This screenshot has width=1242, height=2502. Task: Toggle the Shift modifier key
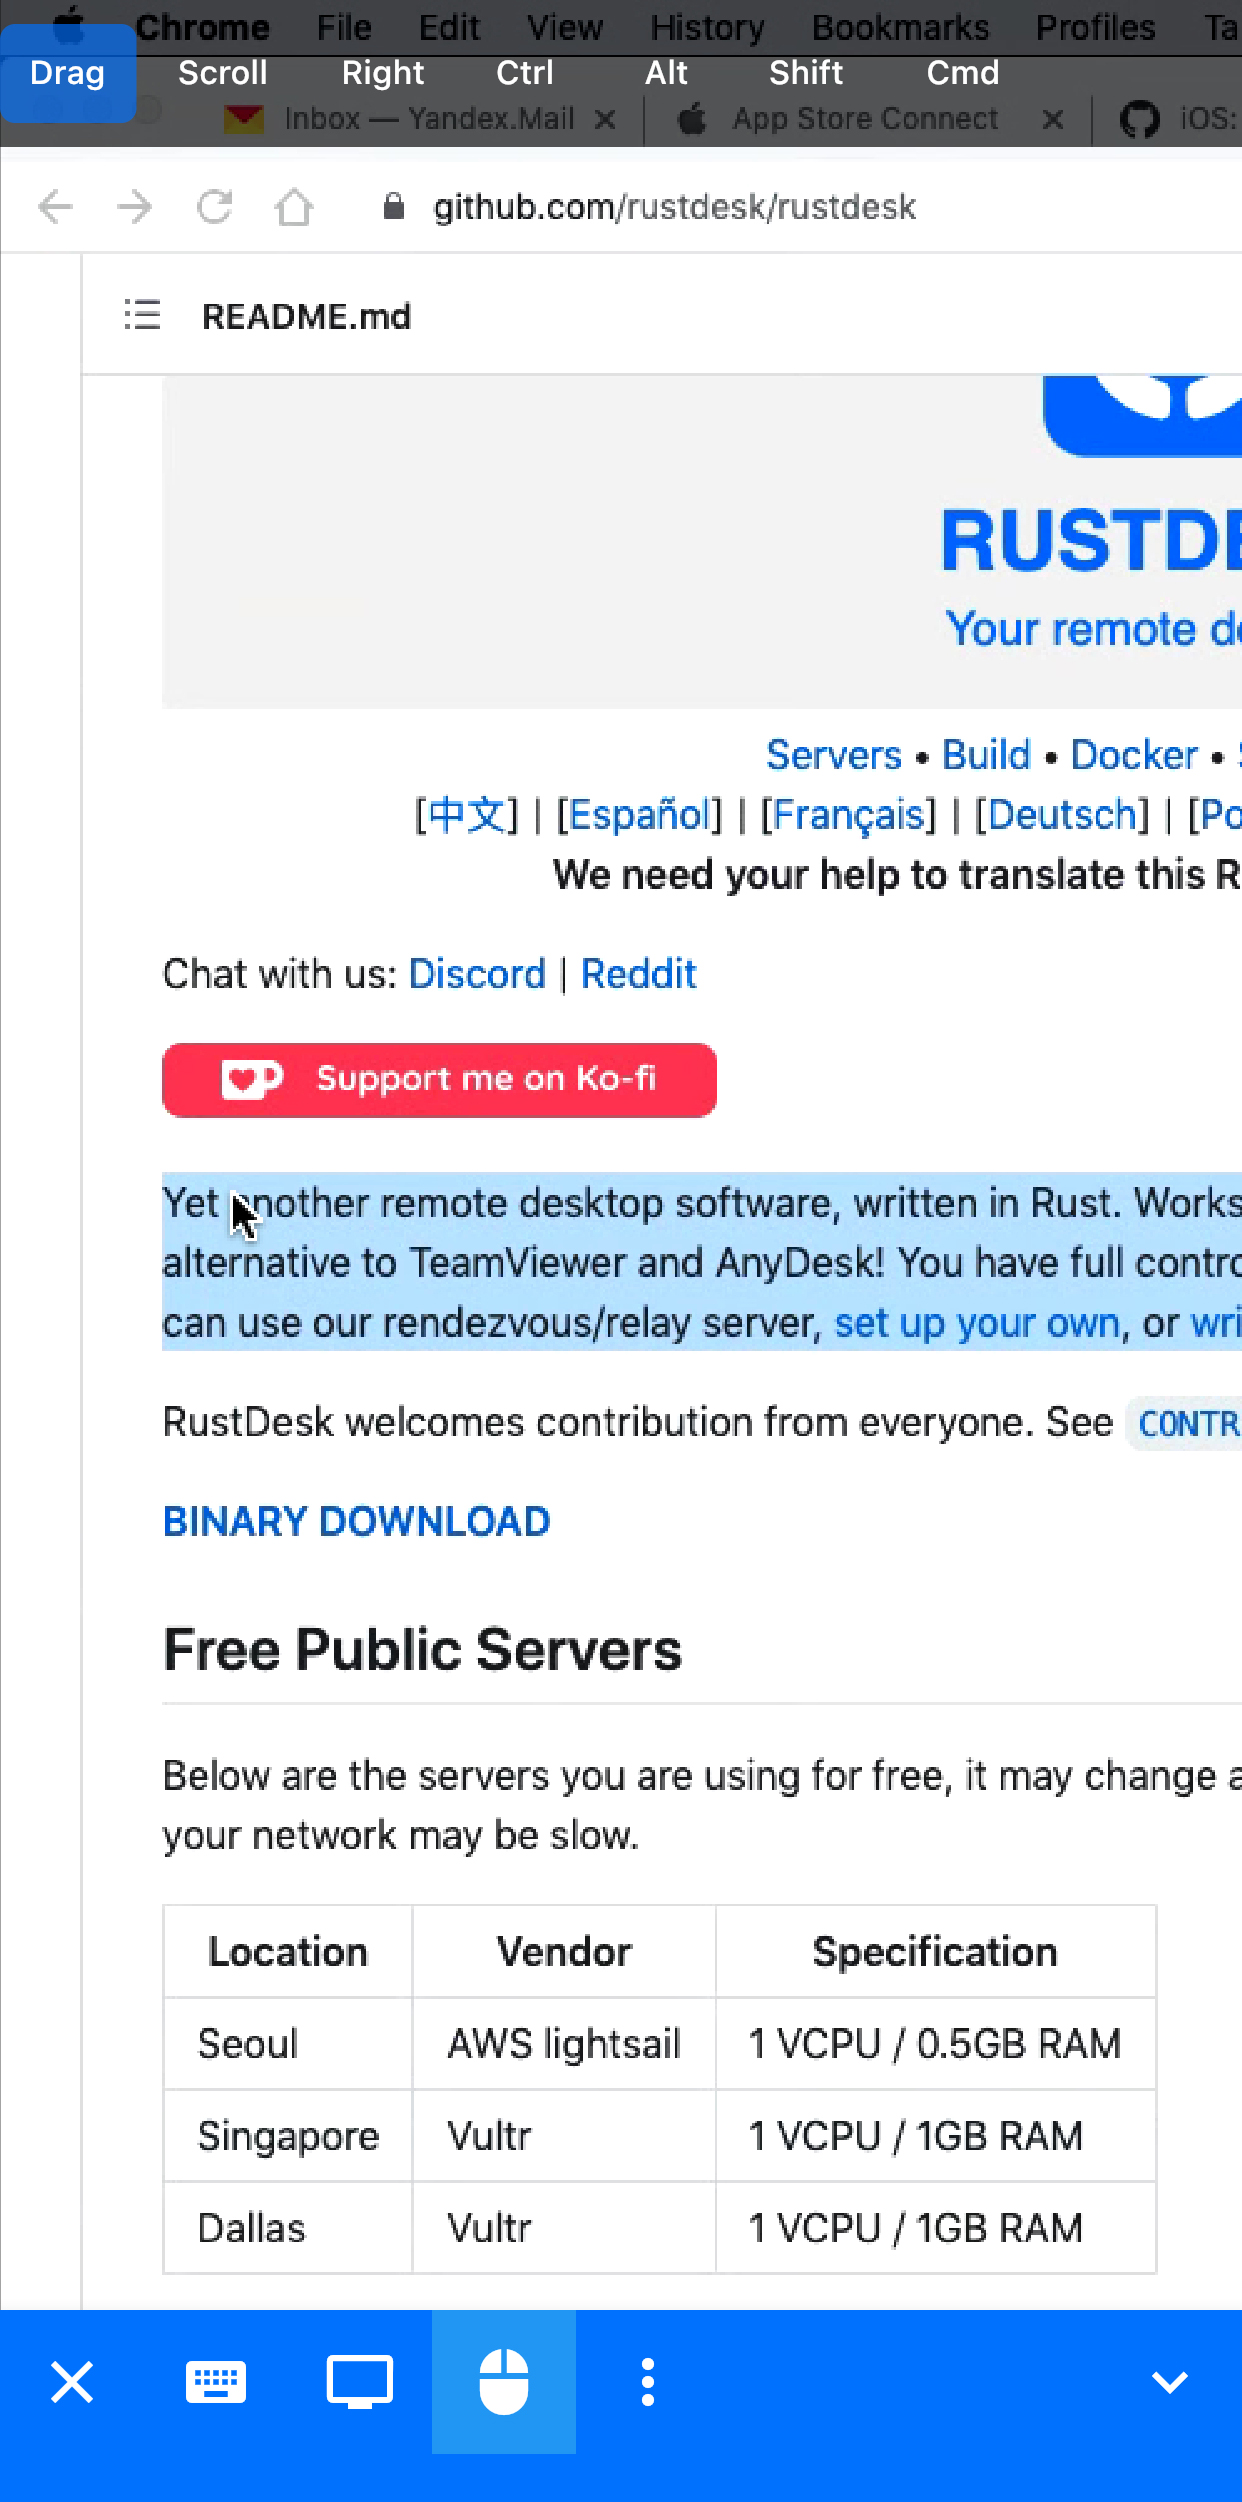click(x=806, y=73)
